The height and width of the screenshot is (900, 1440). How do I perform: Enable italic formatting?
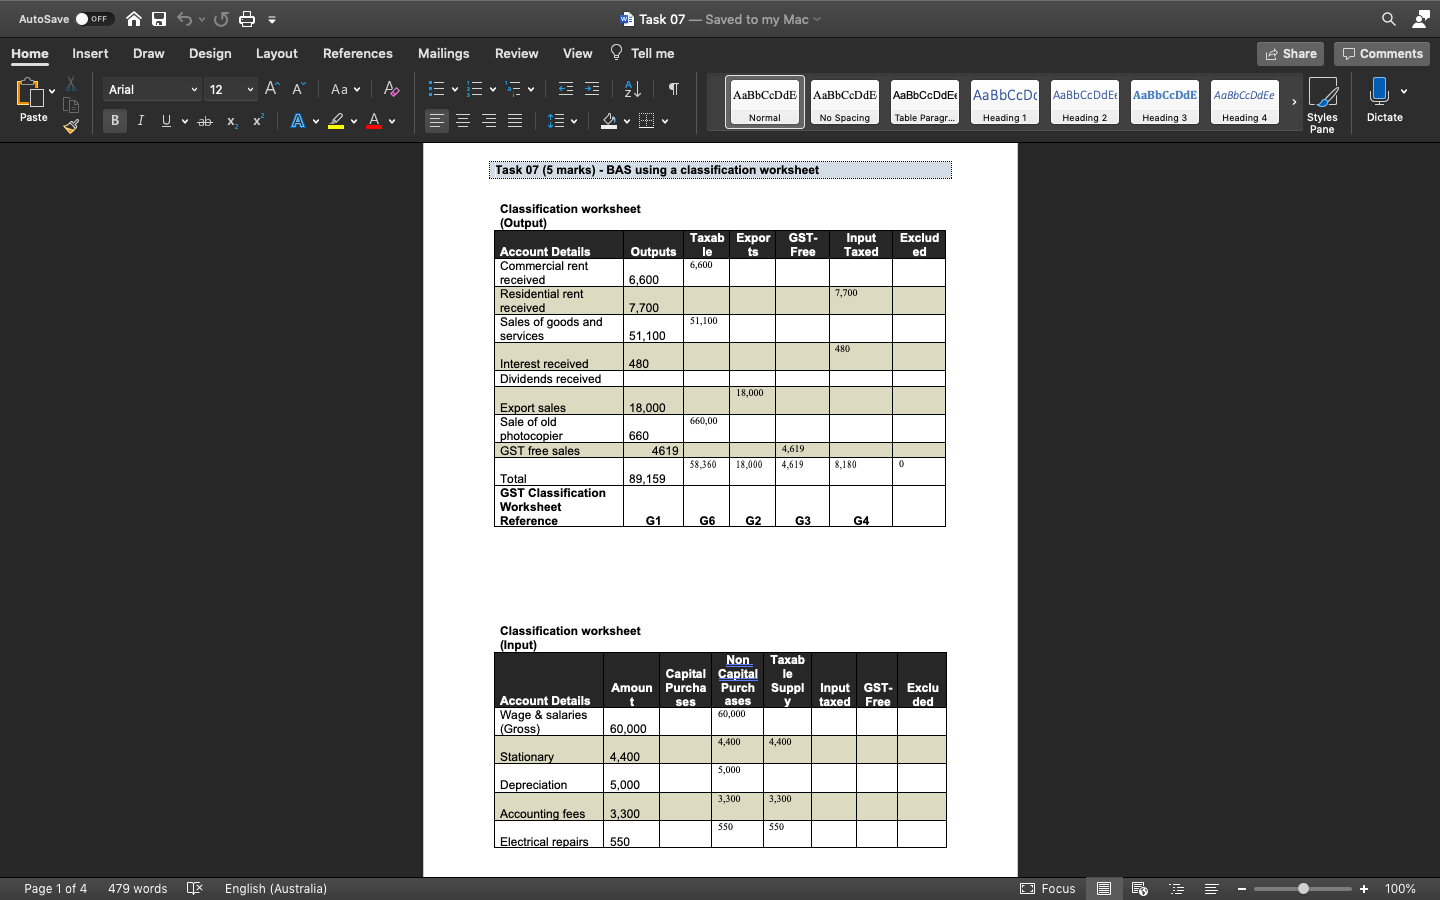pyautogui.click(x=141, y=120)
